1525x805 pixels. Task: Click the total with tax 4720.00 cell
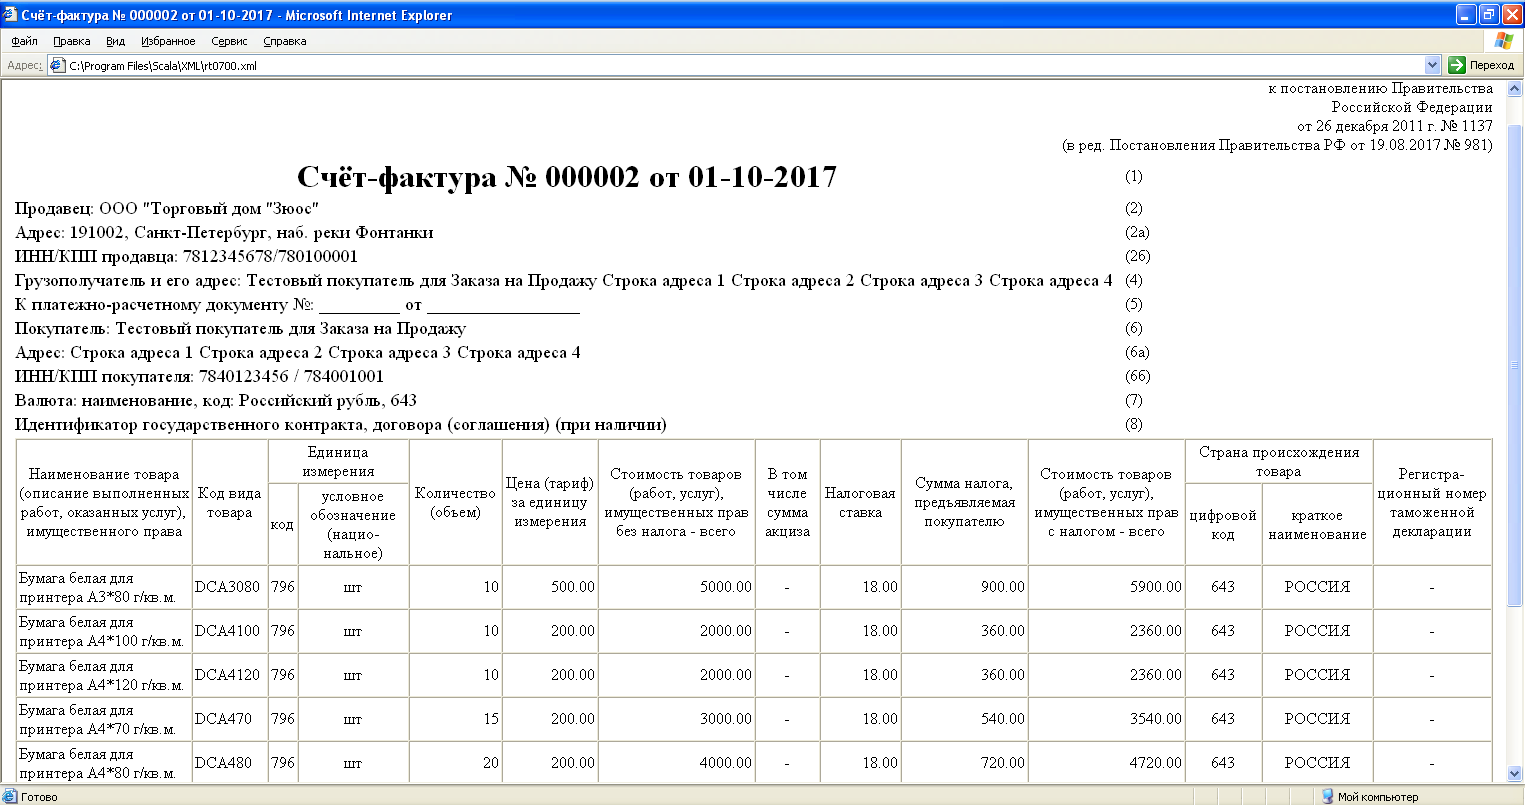point(1107,763)
